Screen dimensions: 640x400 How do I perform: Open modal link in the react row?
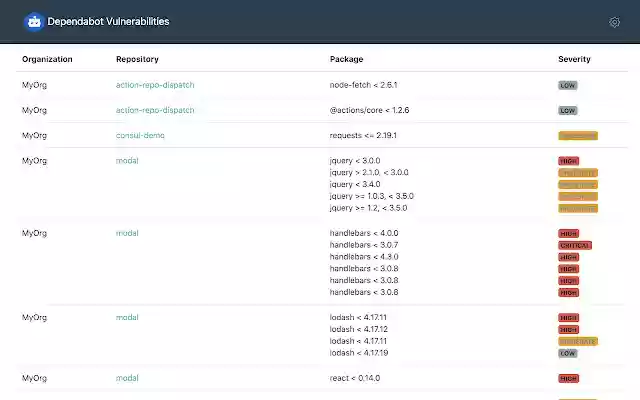pos(127,378)
